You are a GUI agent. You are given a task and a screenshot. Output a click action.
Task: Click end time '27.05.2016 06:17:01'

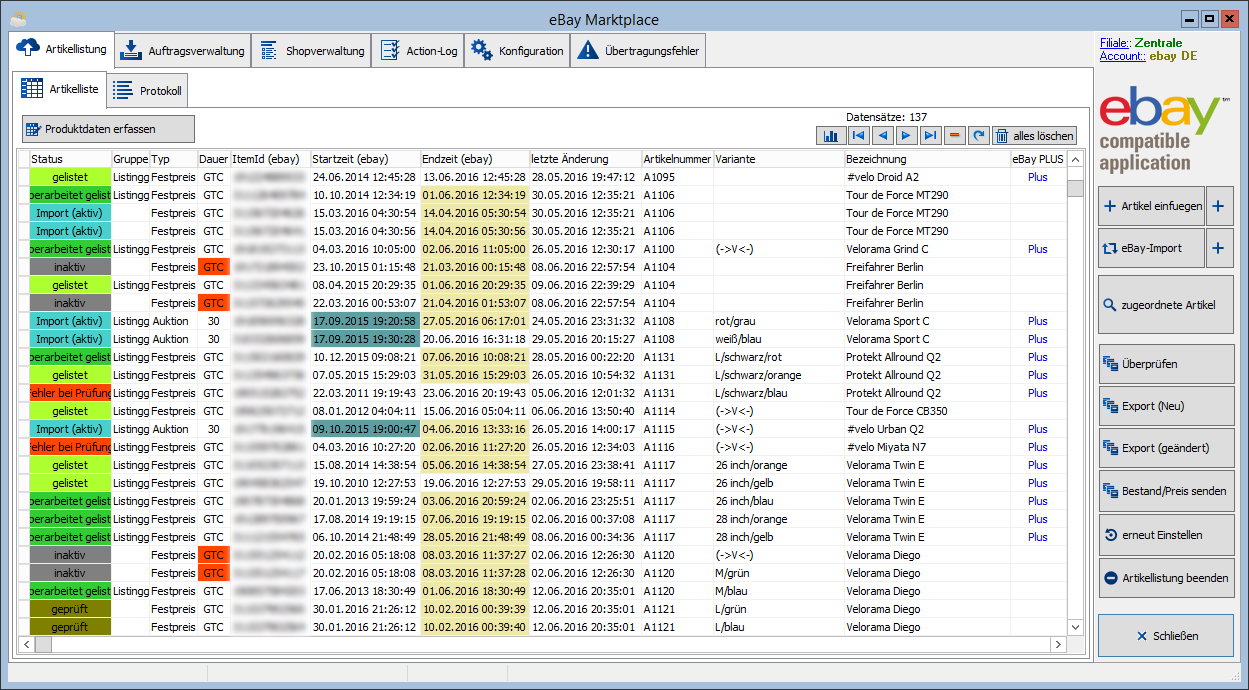[475, 321]
